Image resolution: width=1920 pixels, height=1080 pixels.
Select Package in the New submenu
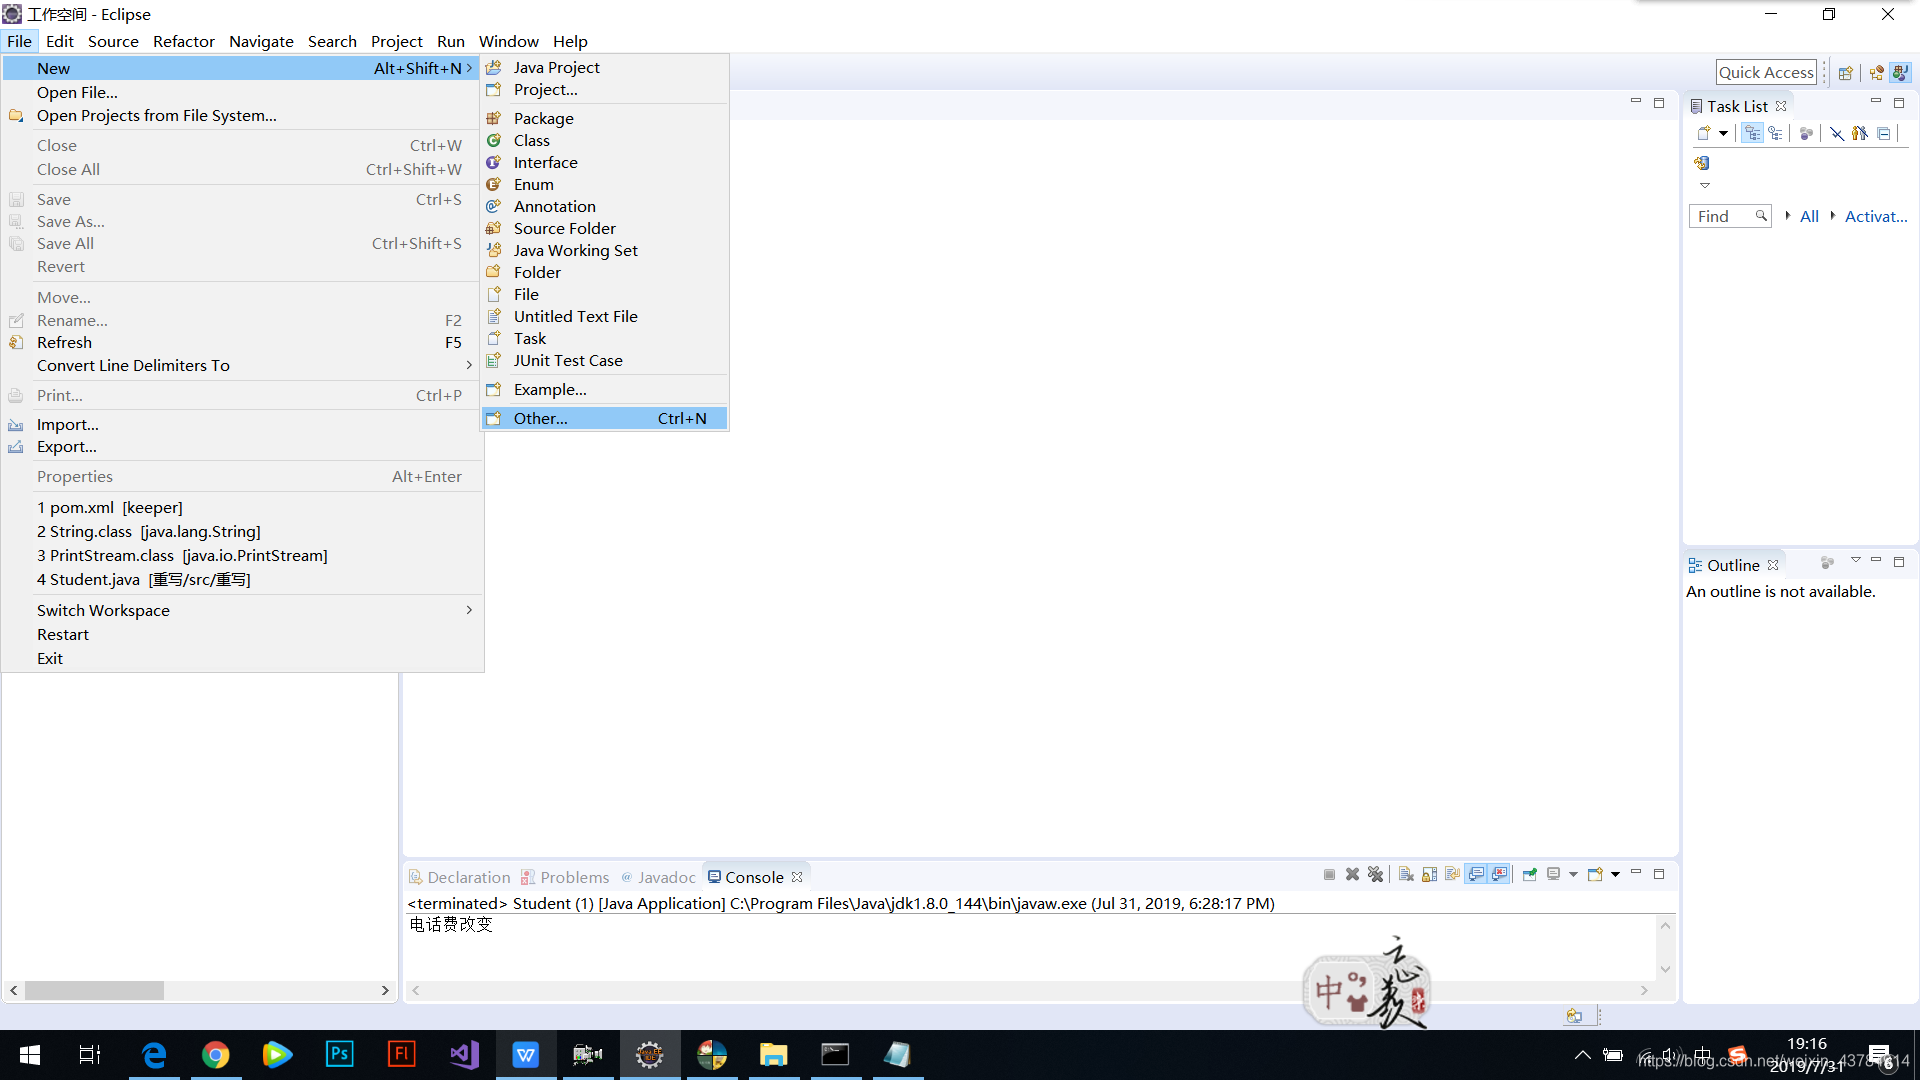tap(604, 118)
